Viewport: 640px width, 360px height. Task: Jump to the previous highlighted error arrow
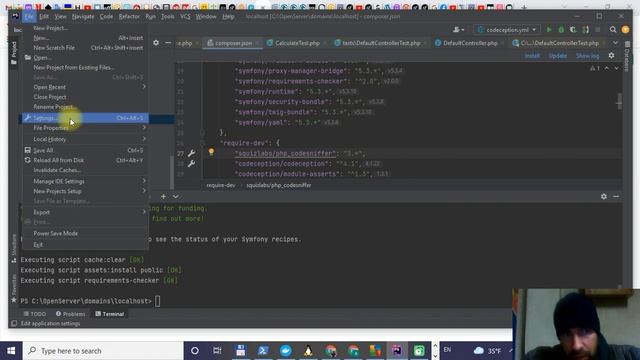[607, 68]
